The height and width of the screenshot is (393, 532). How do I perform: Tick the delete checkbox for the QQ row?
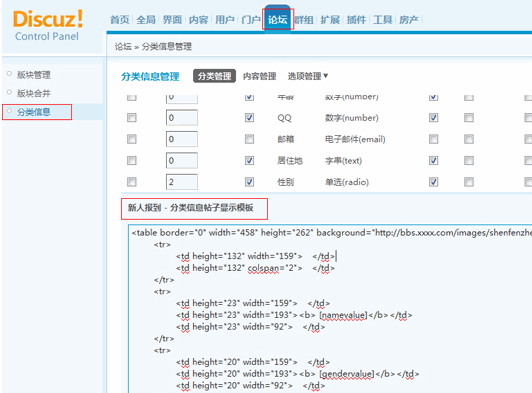[132, 118]
